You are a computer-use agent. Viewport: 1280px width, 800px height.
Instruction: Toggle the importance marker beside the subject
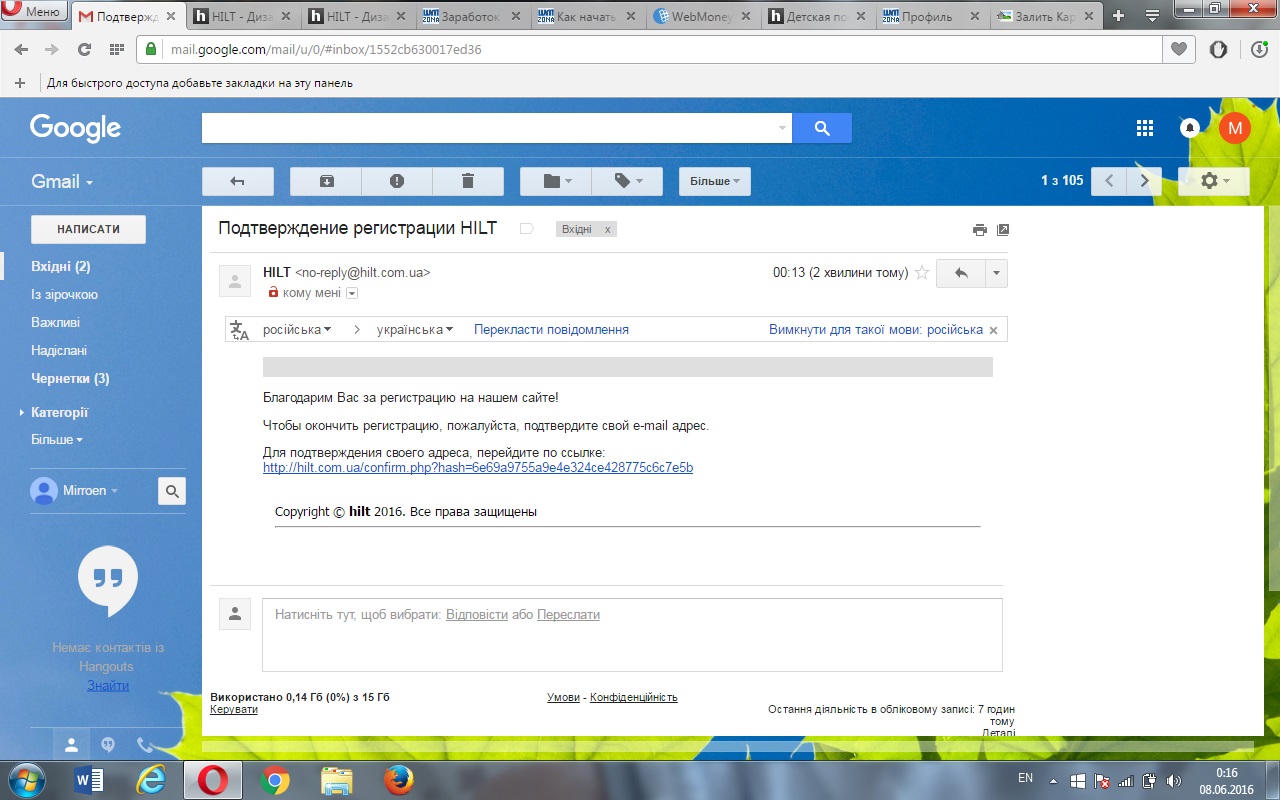tap(526, 229)
